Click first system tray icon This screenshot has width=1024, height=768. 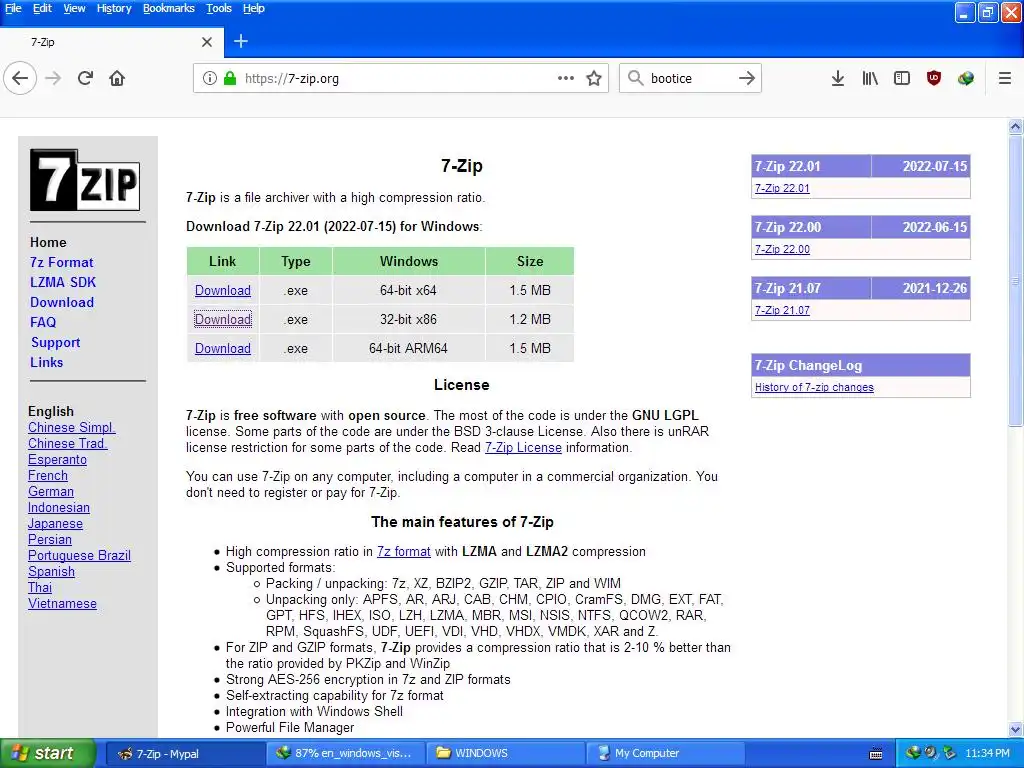(x=913, y=753)
